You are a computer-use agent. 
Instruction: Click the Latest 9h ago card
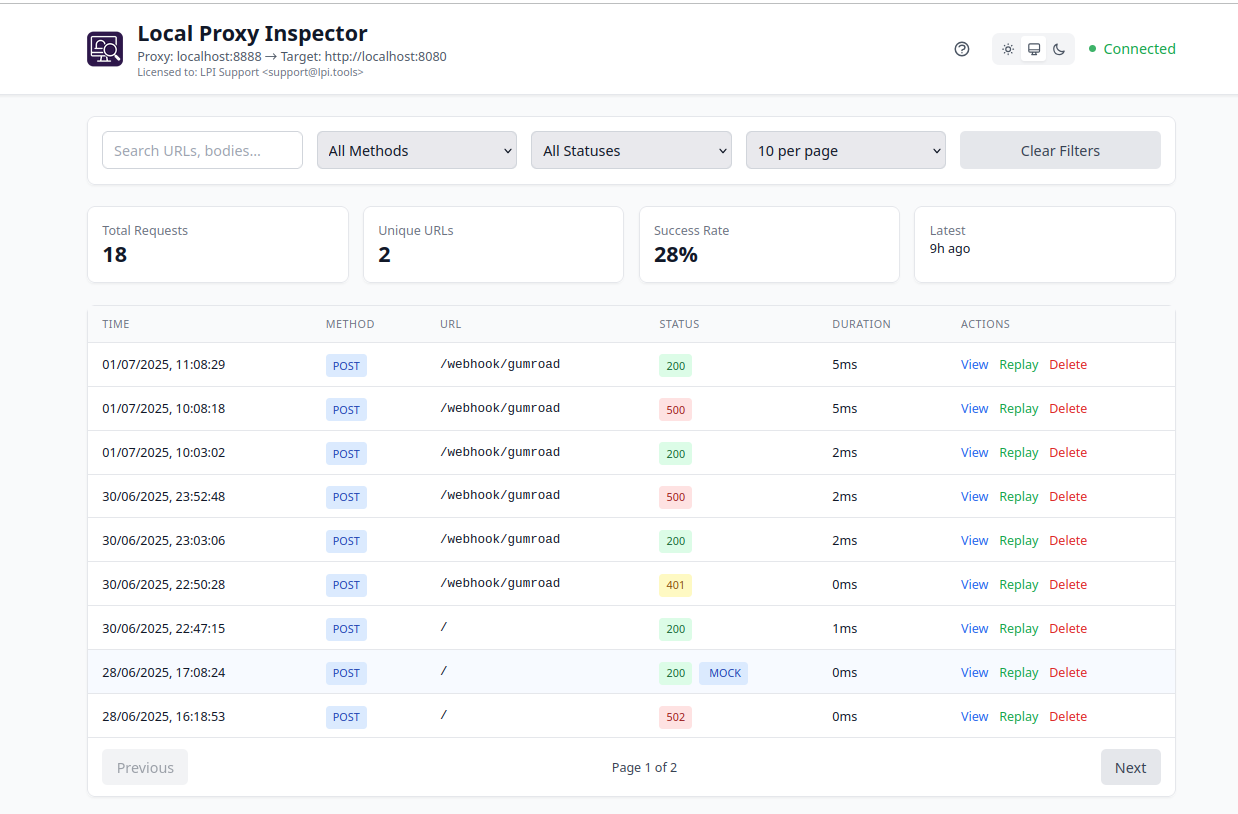pyautogui.click(x=1045, y=244)
